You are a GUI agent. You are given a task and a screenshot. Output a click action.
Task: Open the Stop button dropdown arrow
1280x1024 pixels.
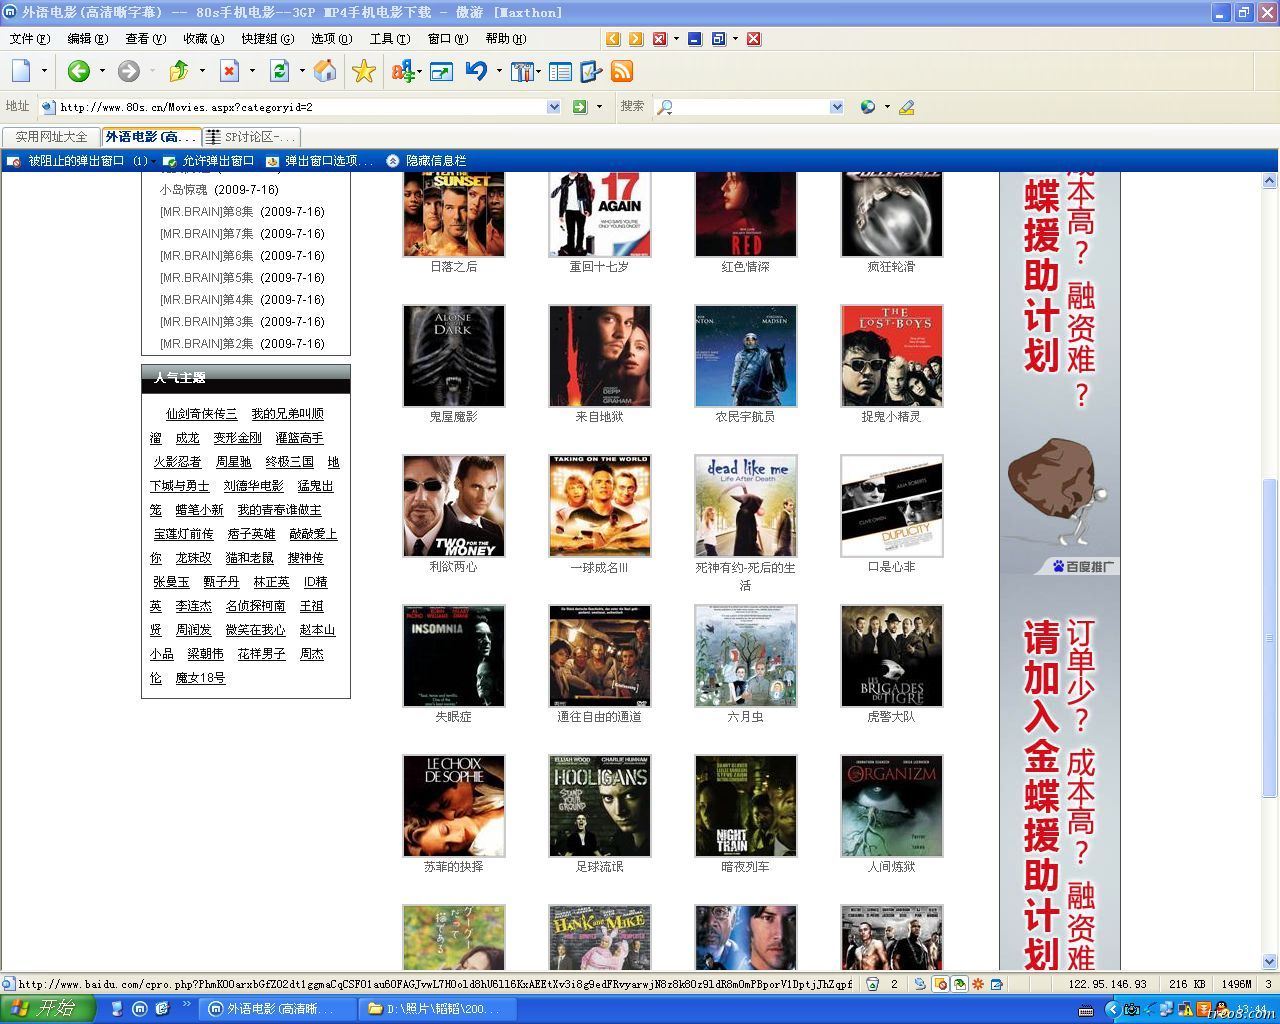[252, 71]
